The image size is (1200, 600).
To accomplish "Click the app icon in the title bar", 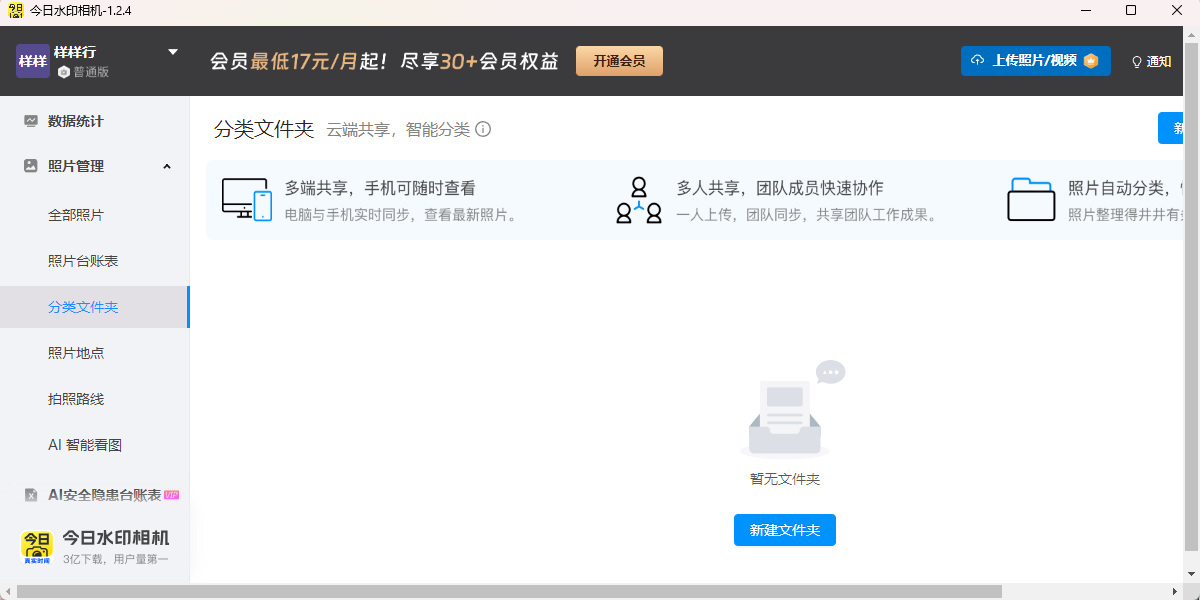I will tap(15, 11).
